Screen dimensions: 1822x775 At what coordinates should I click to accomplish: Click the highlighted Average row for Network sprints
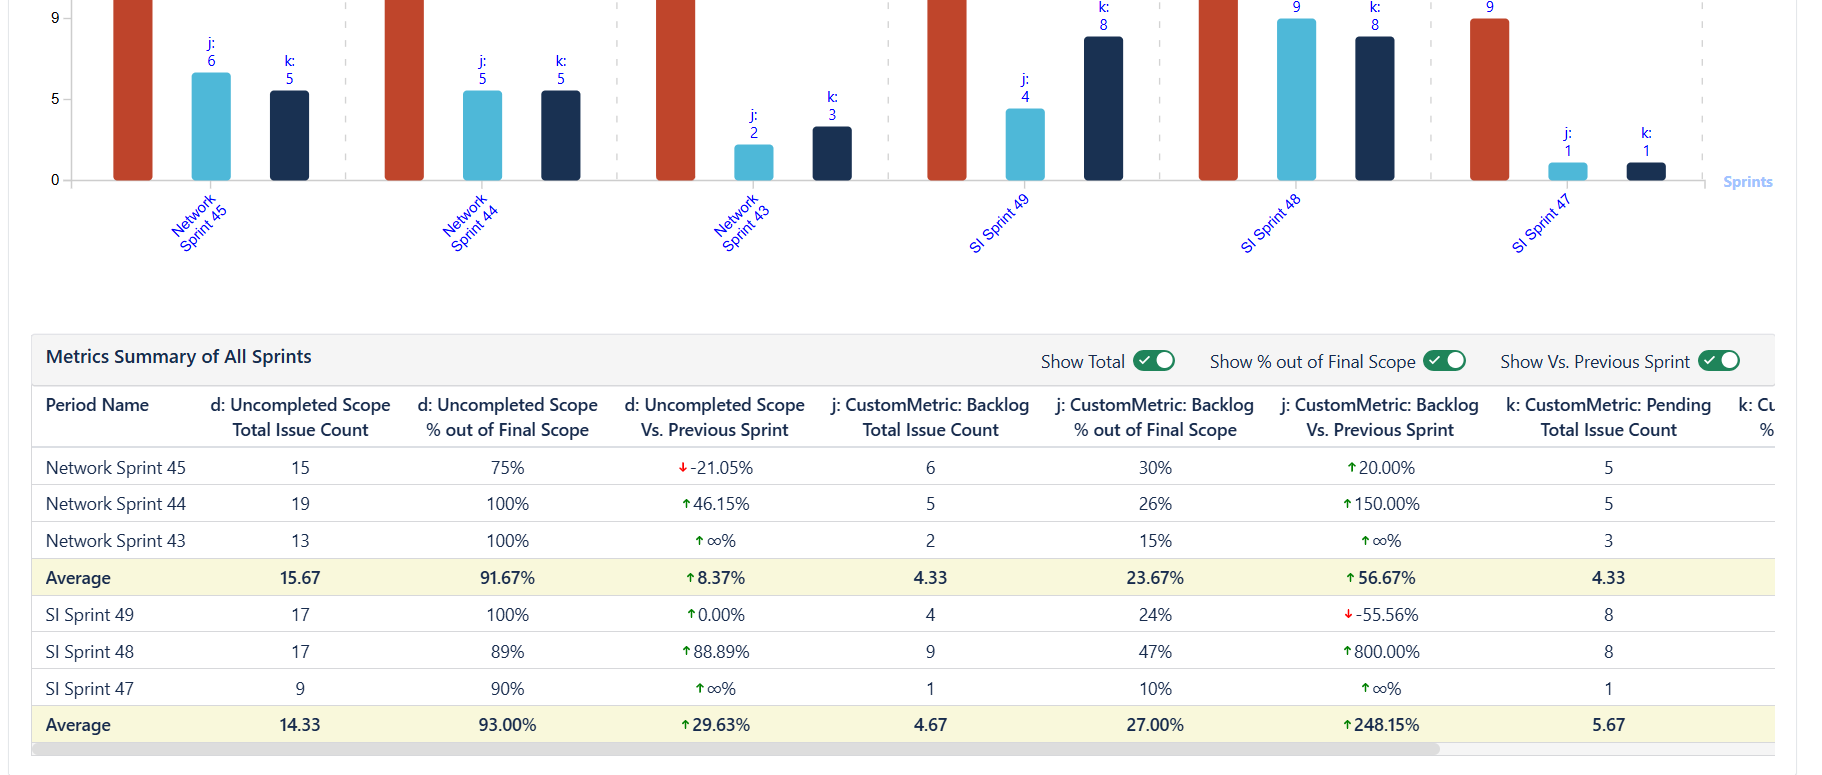click(78, 578)
